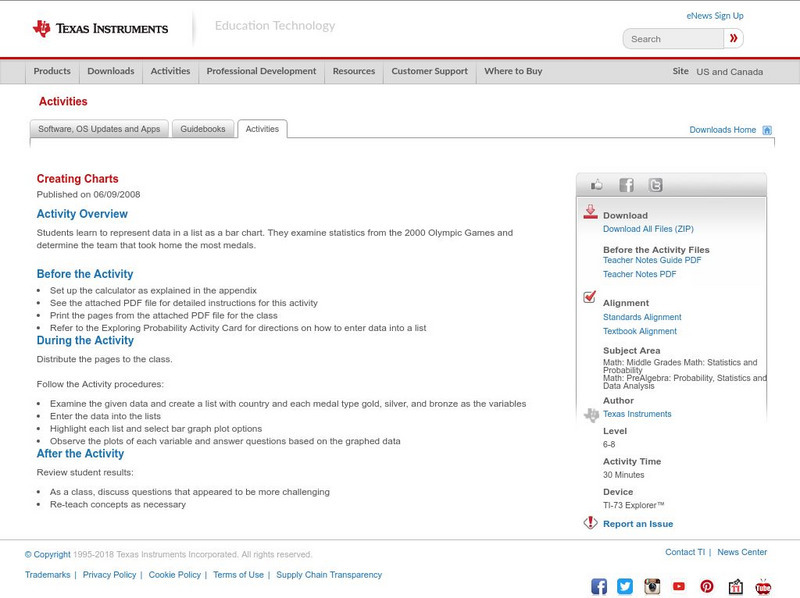Open the Downloads menu
The image size is (800, 598).
[x=111, y=71]
